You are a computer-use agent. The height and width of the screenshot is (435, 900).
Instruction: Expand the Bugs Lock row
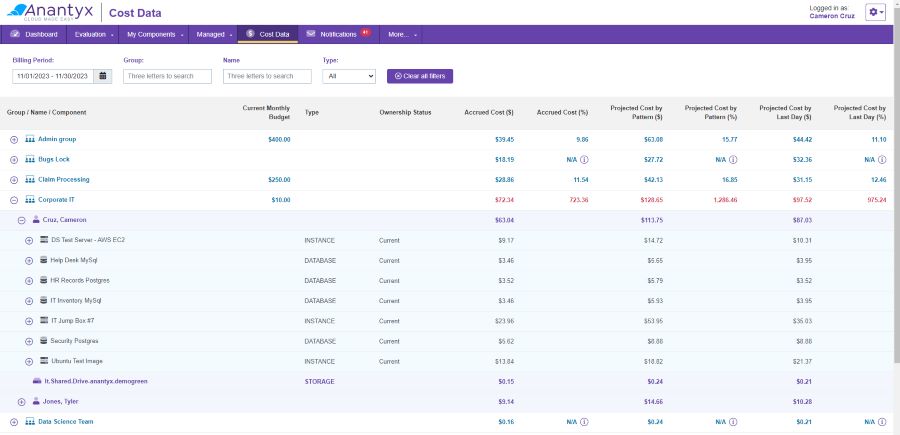(x=14, y=160)
